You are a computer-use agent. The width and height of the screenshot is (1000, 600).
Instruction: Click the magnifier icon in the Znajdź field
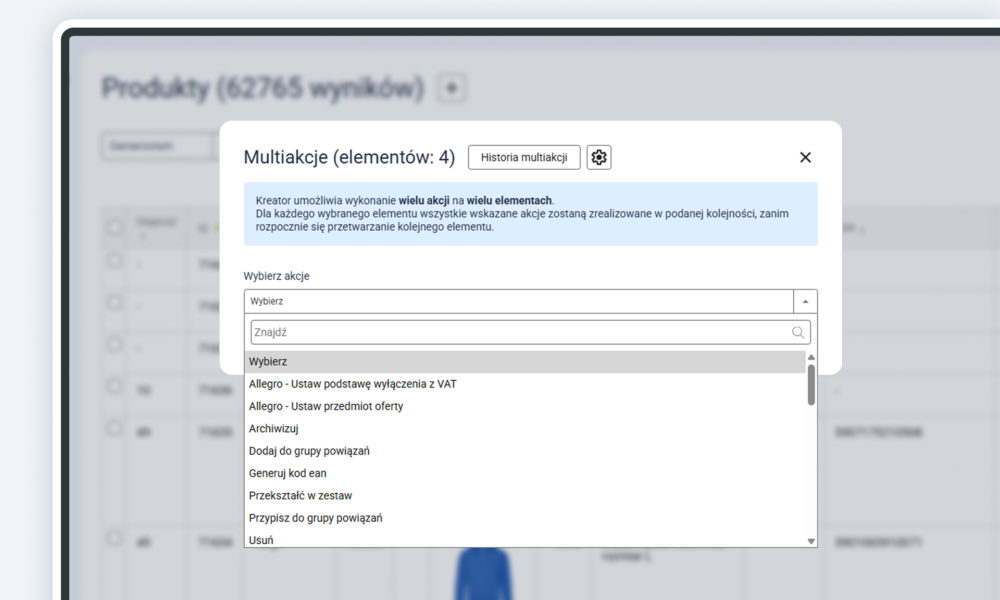(x=797, y=331)
